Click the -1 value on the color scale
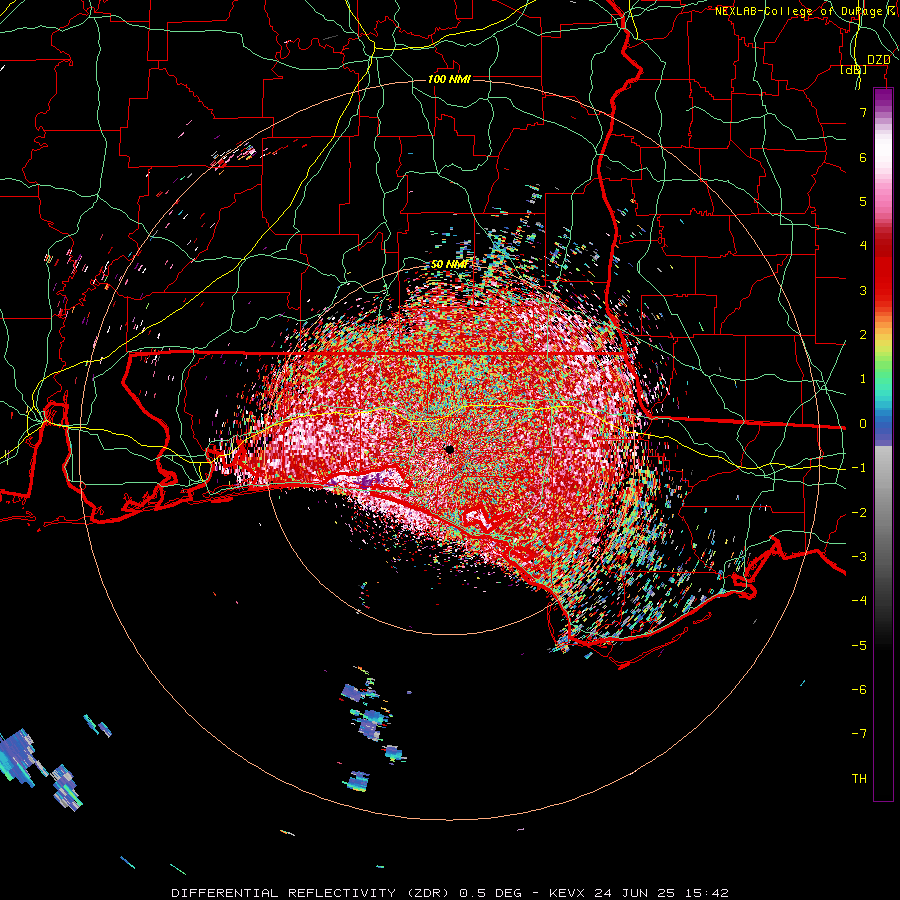Screen dimensions: 900x900 (x=859, y=468)
